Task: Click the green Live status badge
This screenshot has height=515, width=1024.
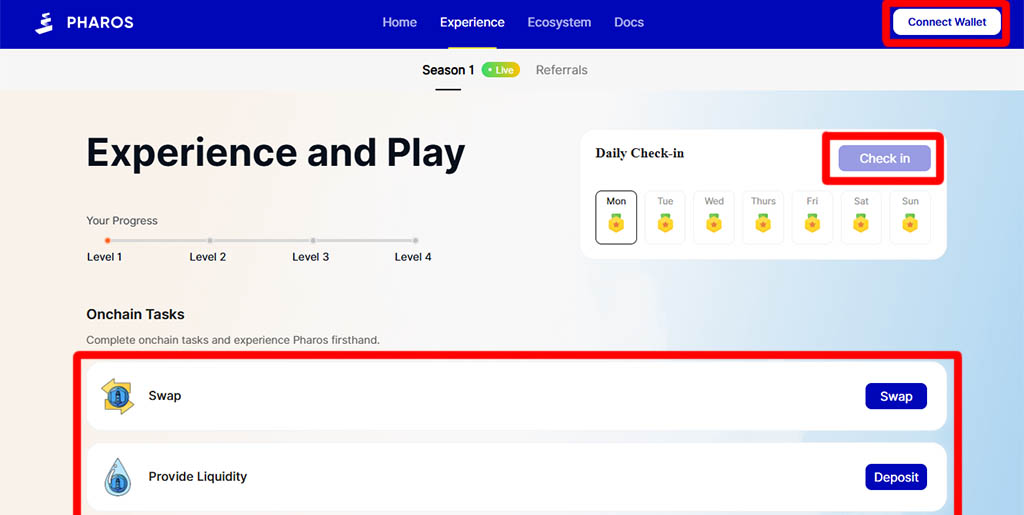Action: 501,70
